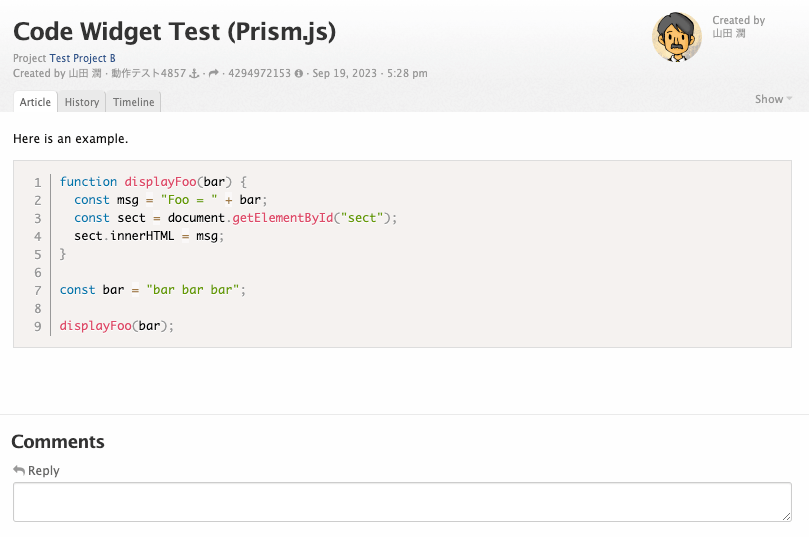Switch to the Article tab
The image size is (809, 537).
click(x=35, y=102)
